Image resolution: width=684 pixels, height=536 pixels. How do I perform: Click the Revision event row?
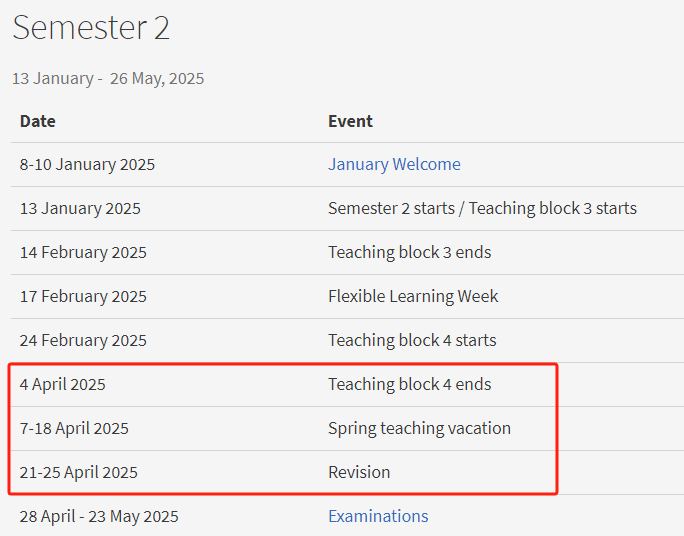pos(347,473)
